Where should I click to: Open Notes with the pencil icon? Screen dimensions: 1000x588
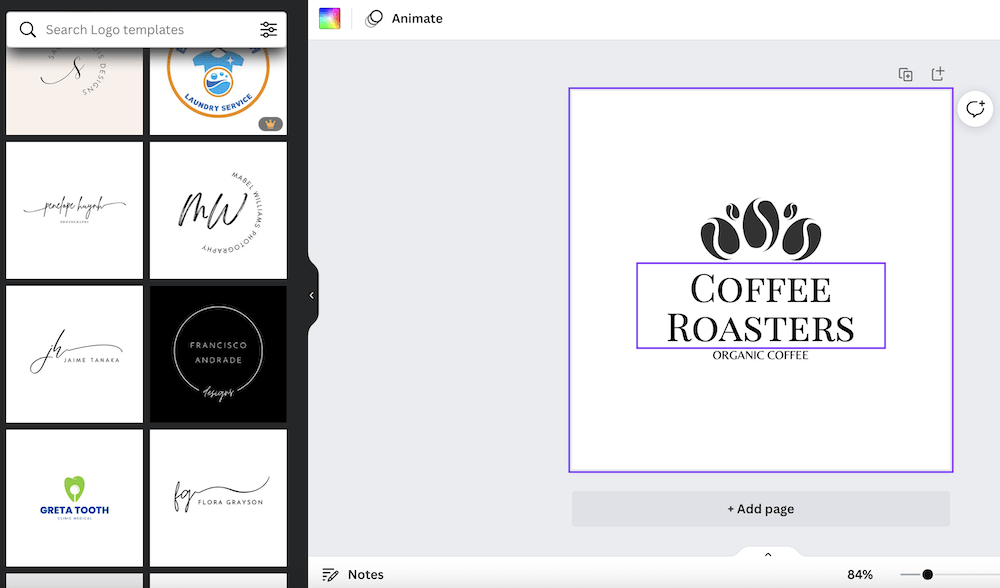click(x=330, y=575)
